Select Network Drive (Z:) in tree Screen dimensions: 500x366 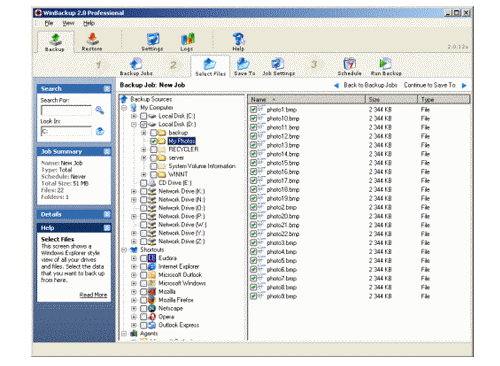[x=182, y=241]
